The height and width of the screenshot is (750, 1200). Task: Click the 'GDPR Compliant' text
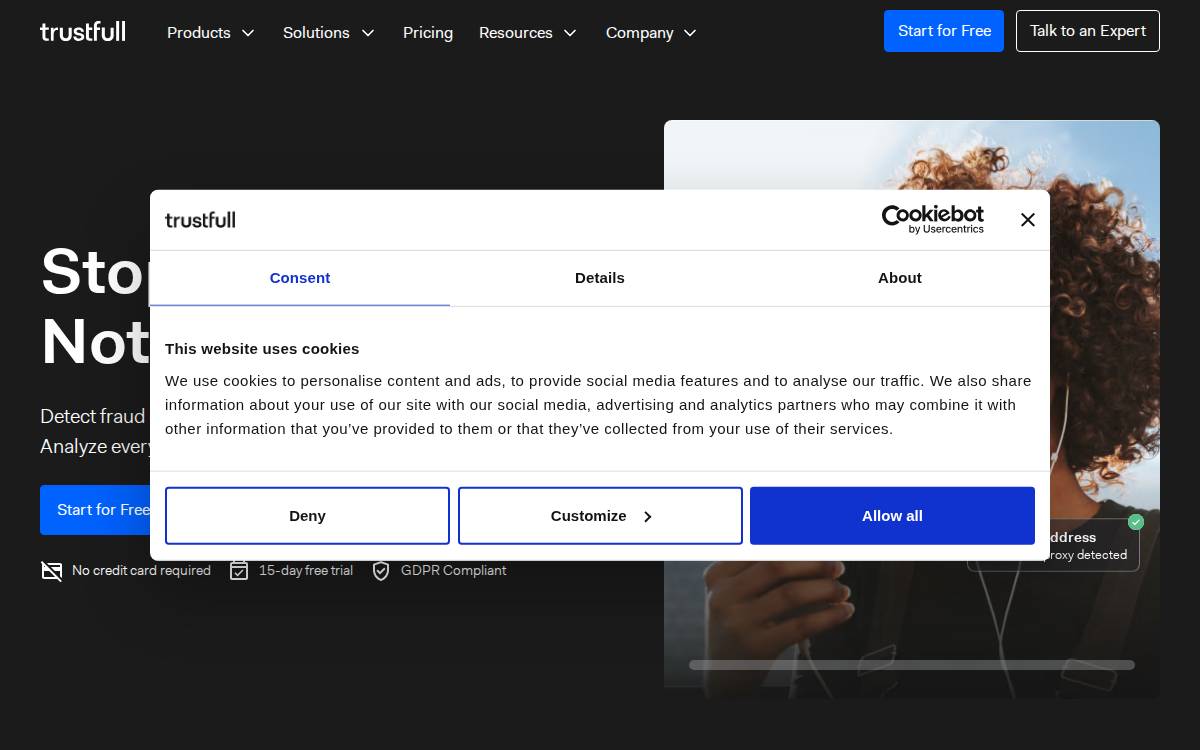pos(454,570)
